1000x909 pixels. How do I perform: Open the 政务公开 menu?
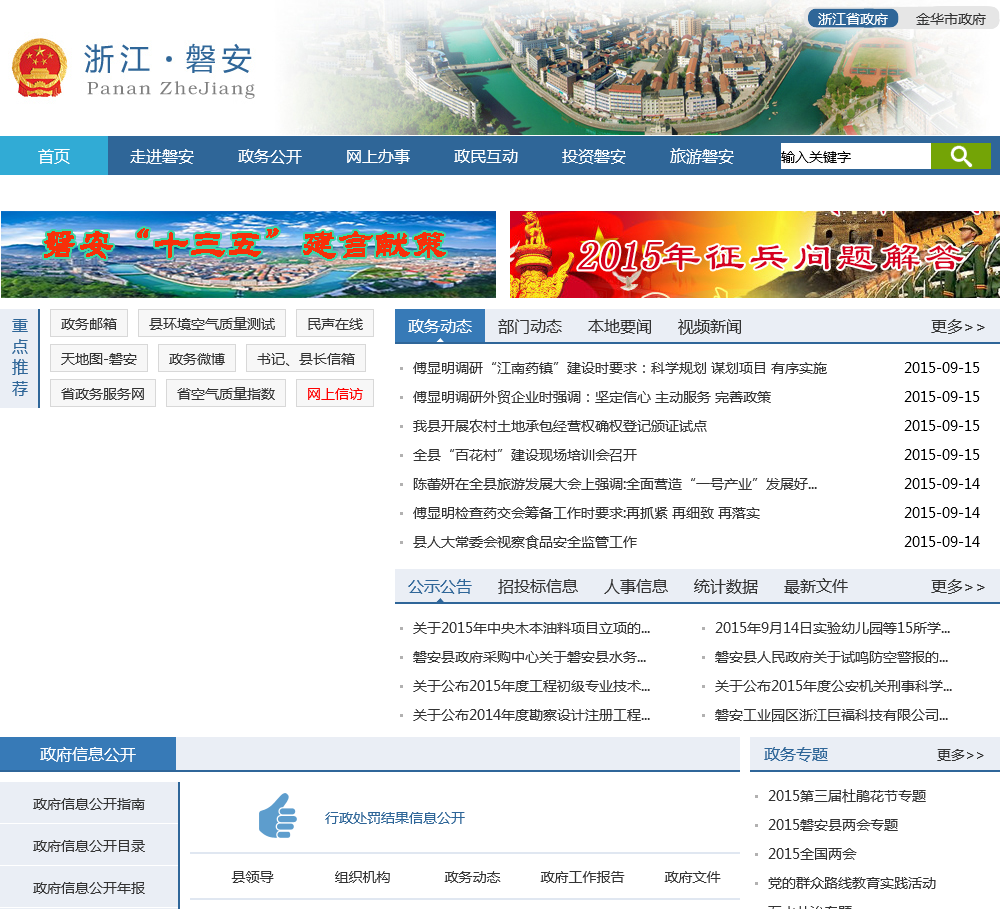(x=270, y=156)
